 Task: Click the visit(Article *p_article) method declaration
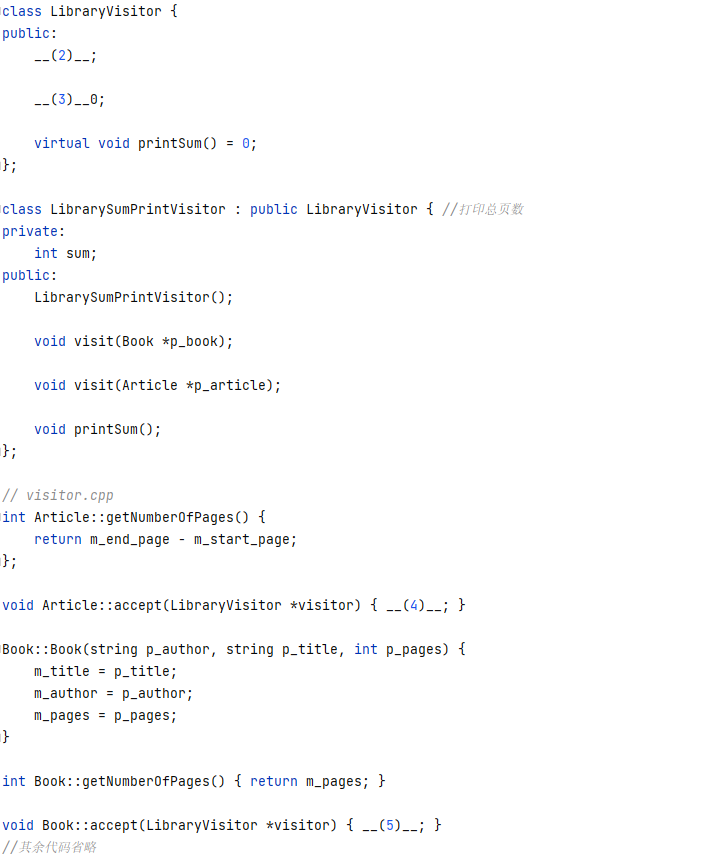pyautogui.click(x=157, y=386)
